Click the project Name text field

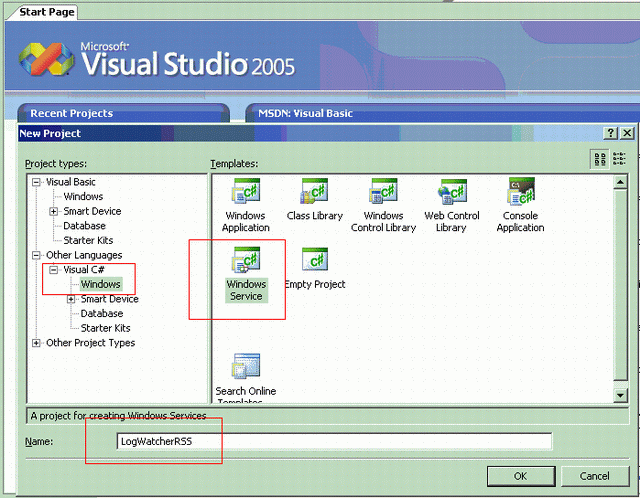pos(330,441)
